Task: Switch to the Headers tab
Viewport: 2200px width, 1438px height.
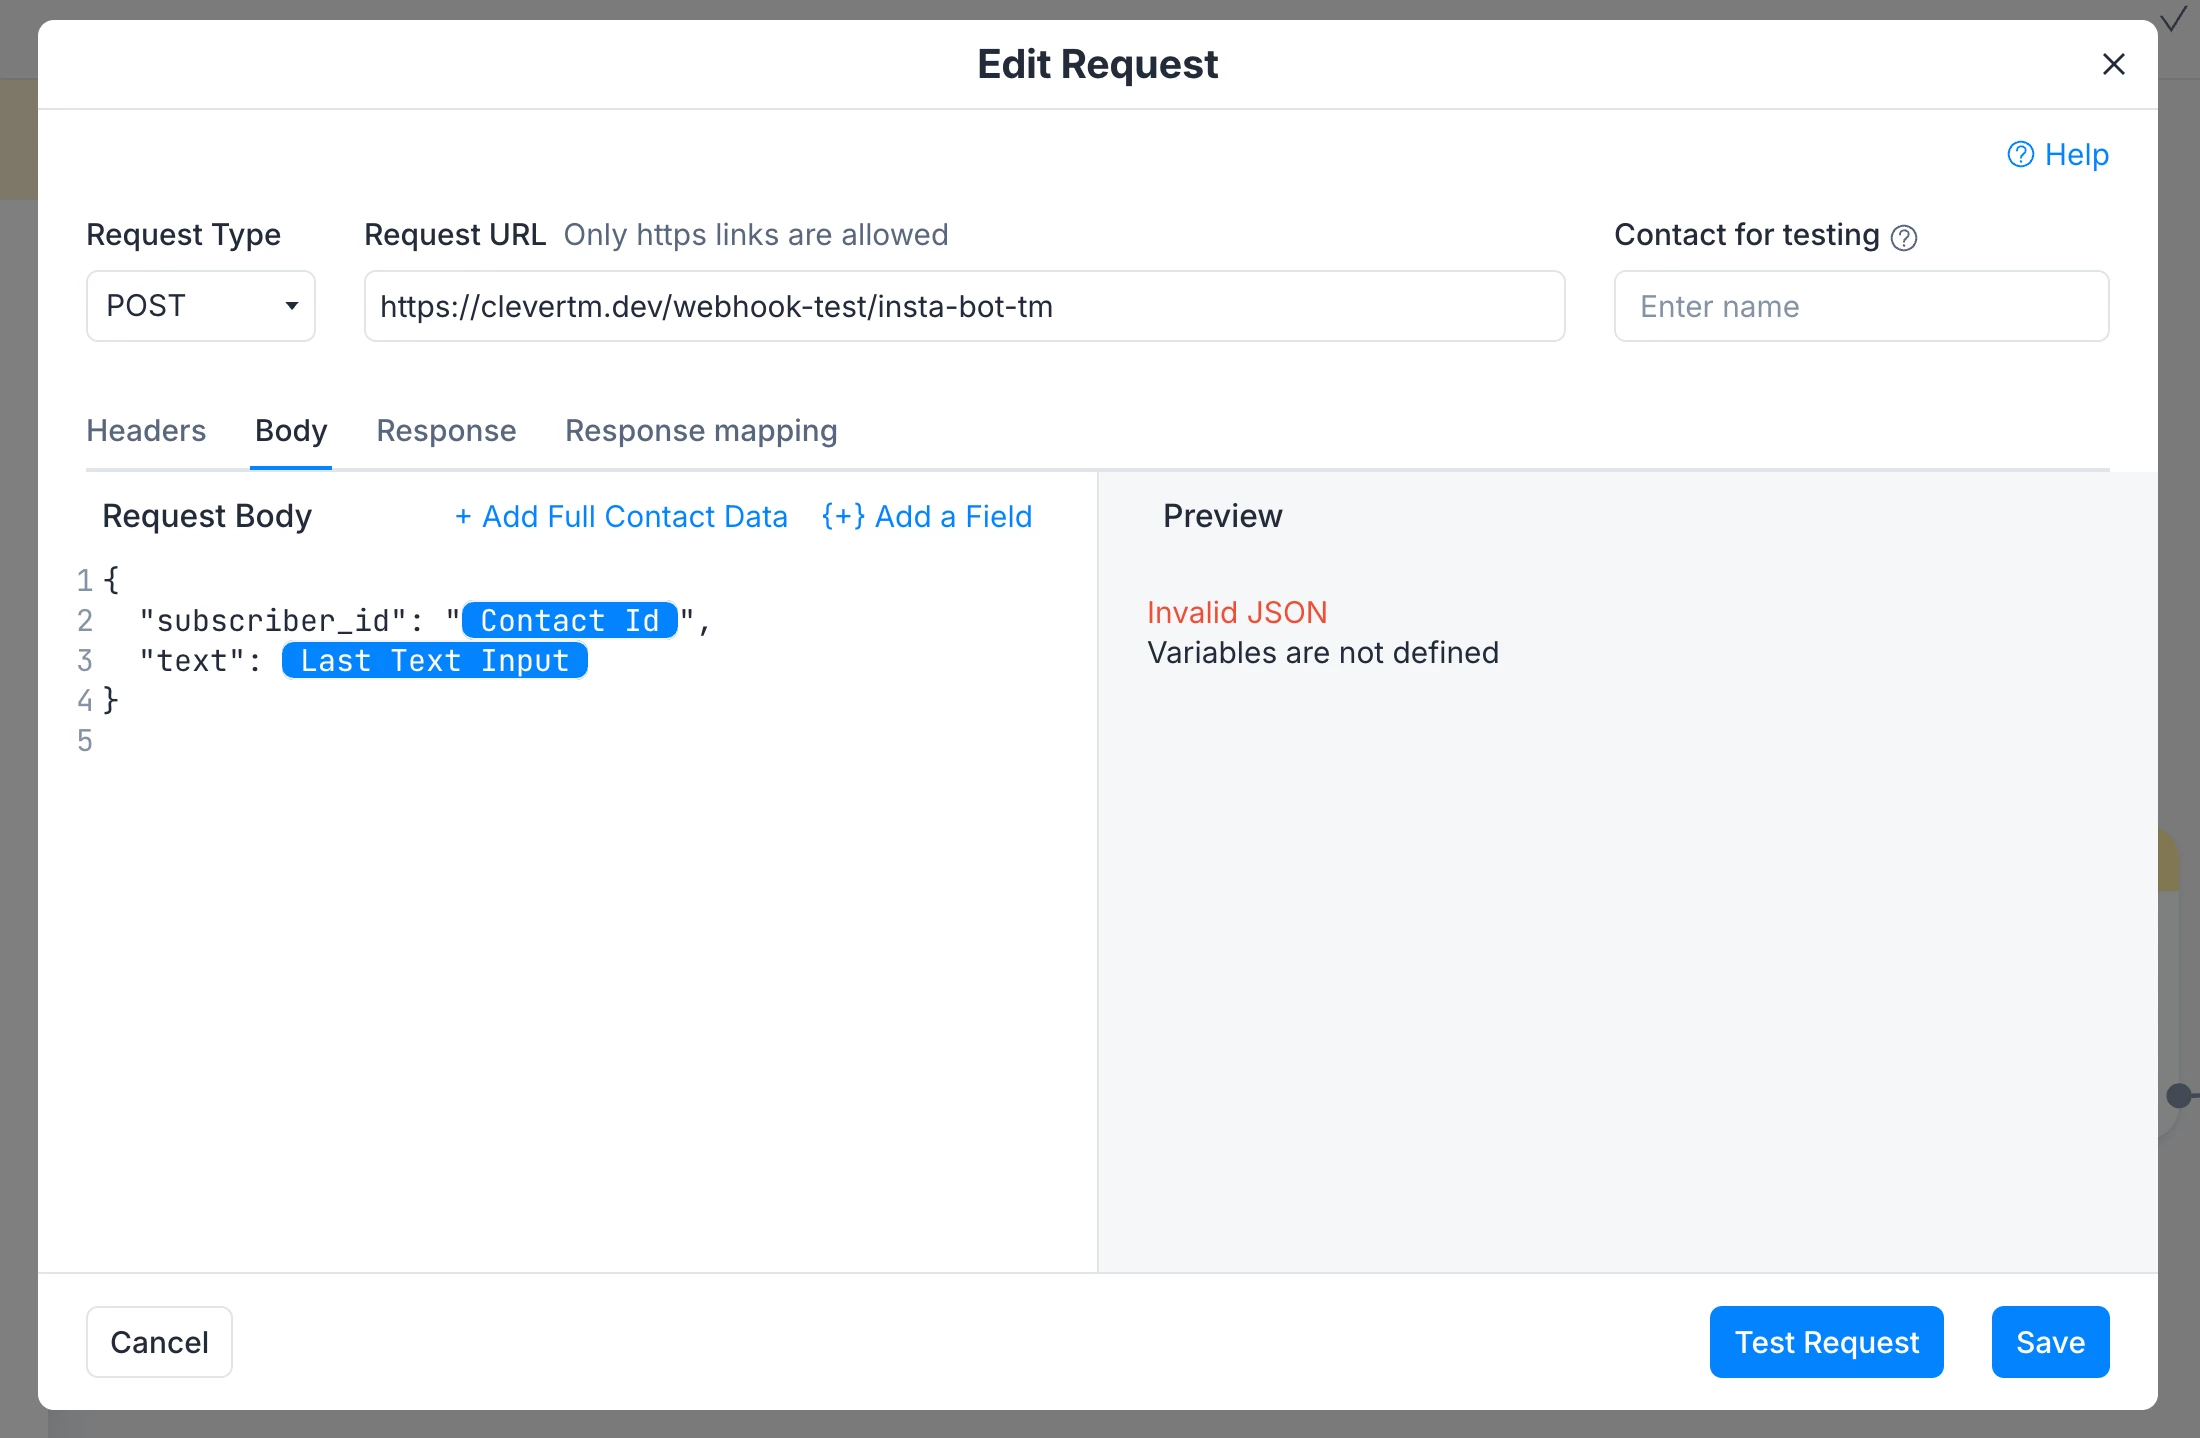Action: 146,431
